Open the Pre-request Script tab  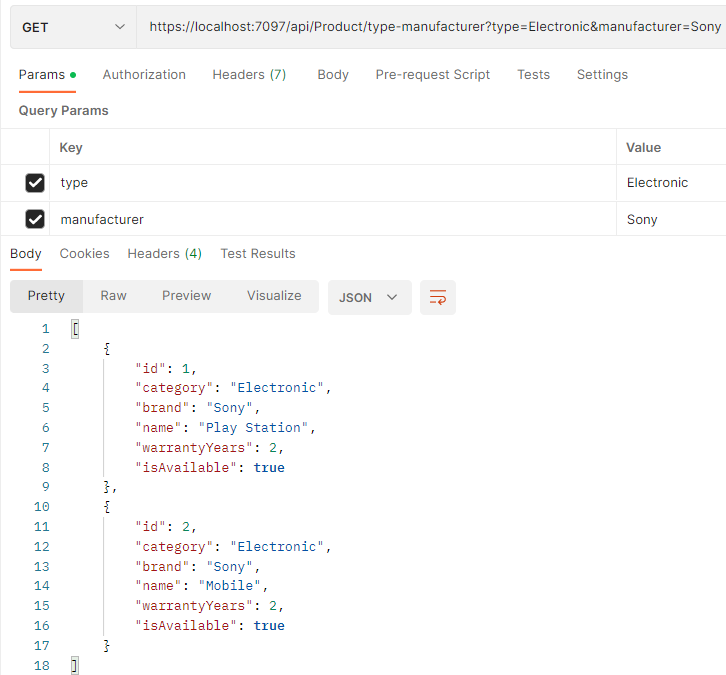click(433, 75)
